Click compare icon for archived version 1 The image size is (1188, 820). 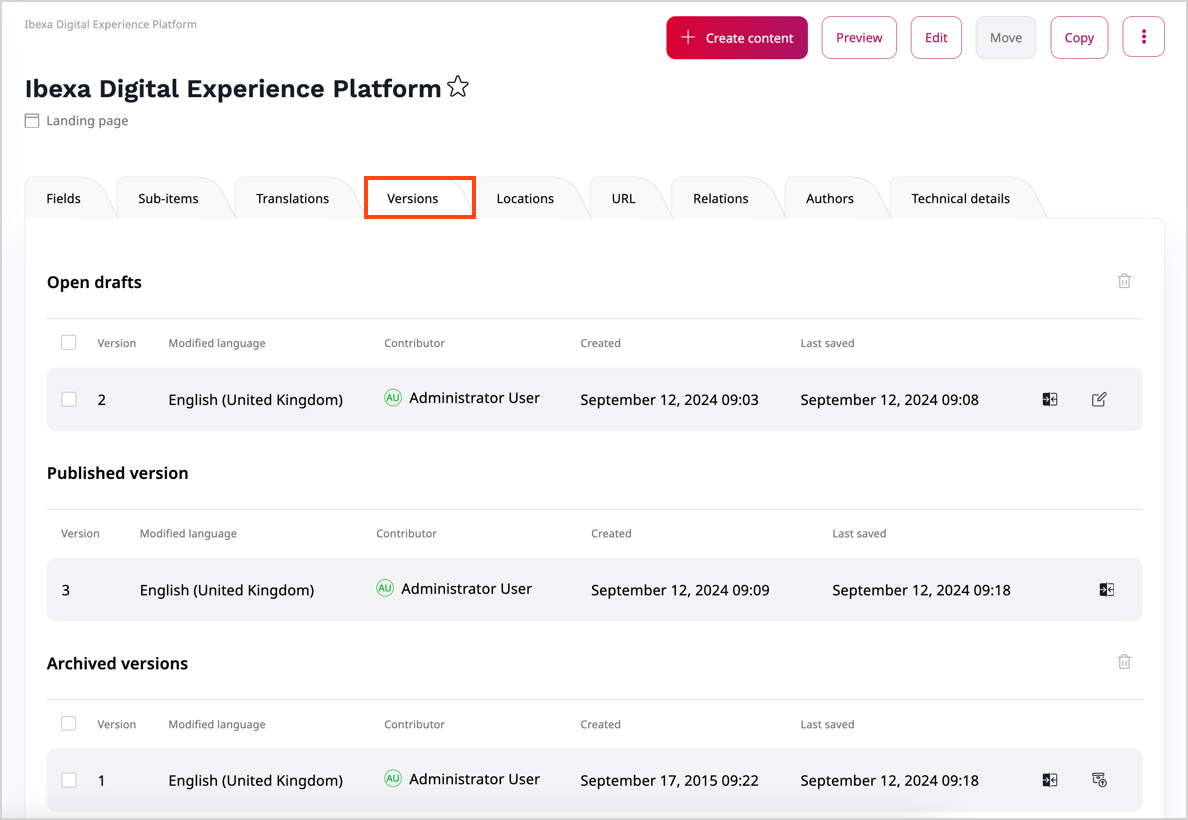click(x=1049, y=780)
